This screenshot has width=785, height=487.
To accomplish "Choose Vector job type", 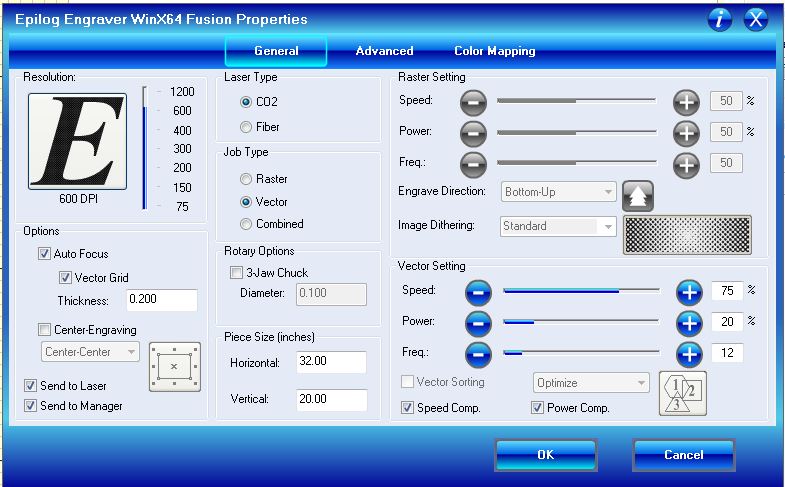I will (x=246, y=202).
